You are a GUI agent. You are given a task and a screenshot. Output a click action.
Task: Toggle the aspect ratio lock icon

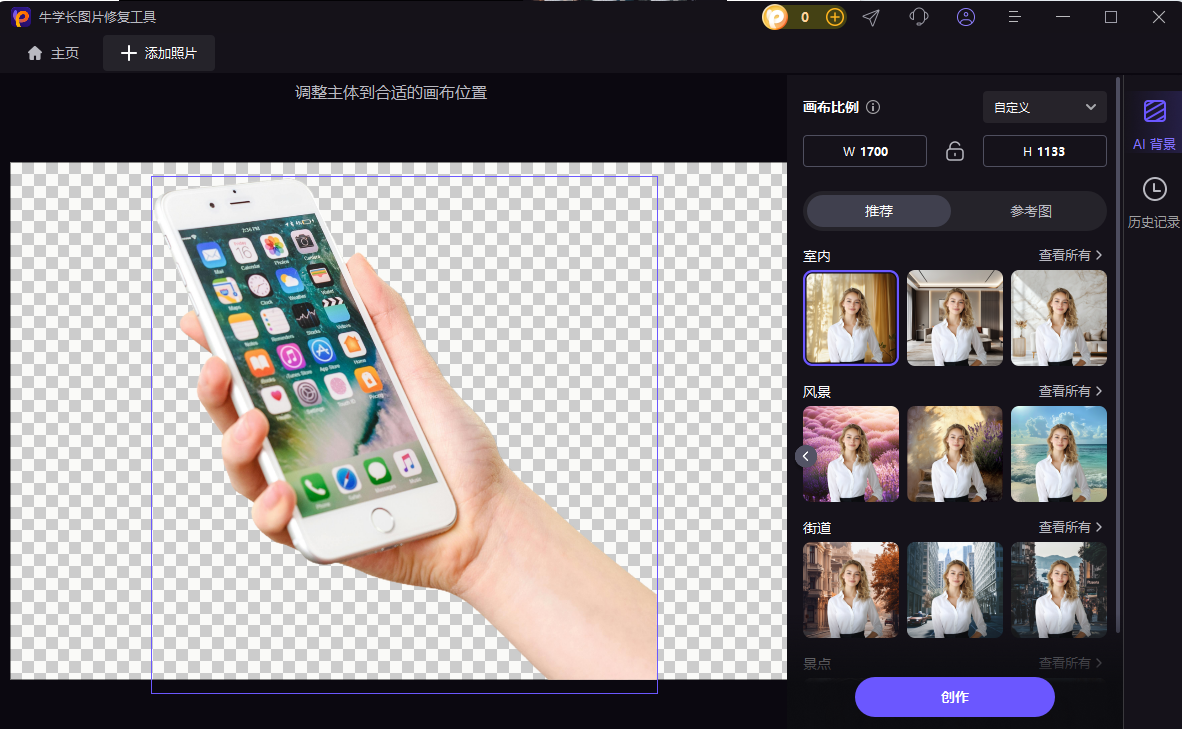(954, 152)
